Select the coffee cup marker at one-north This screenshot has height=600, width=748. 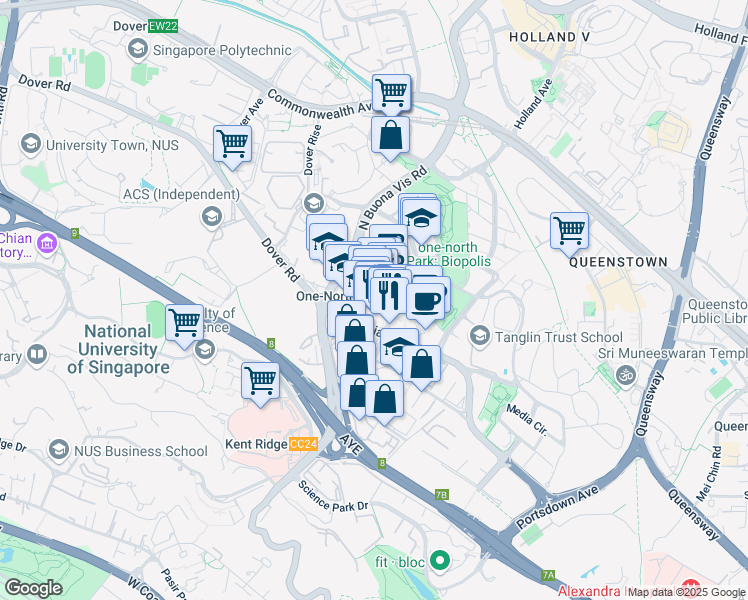425,302
